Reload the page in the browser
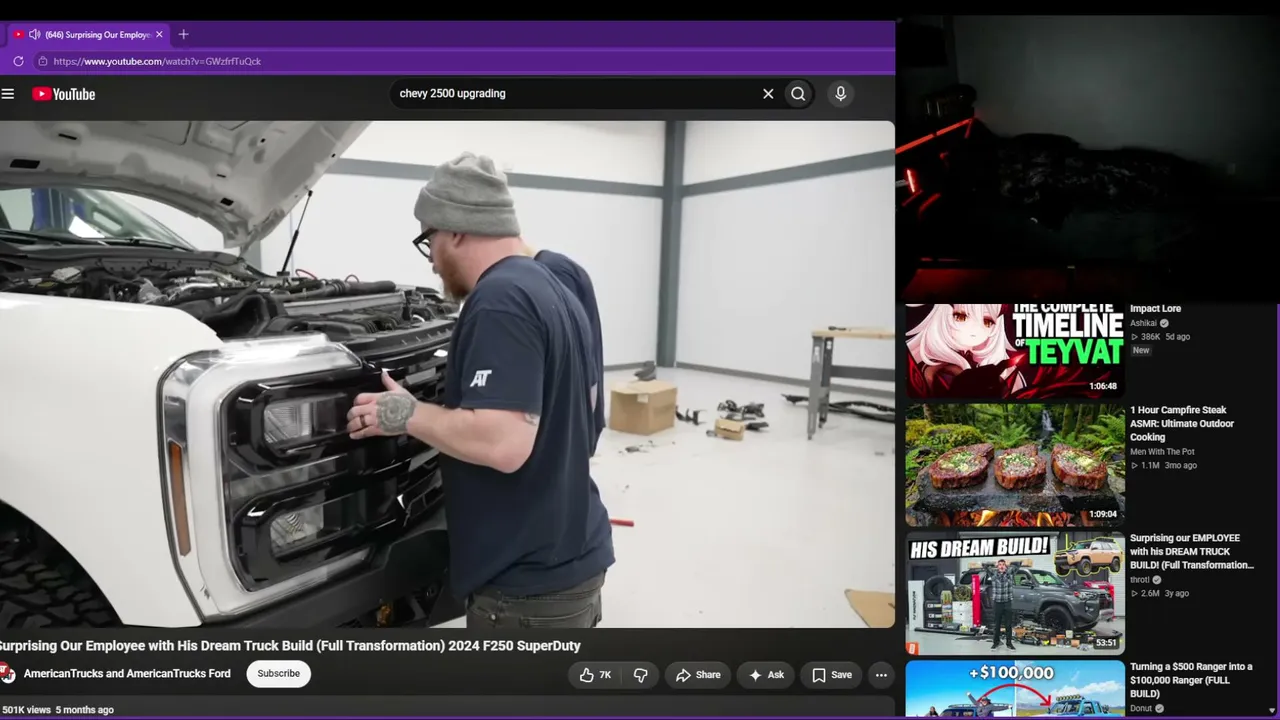 tap(18, 61)
